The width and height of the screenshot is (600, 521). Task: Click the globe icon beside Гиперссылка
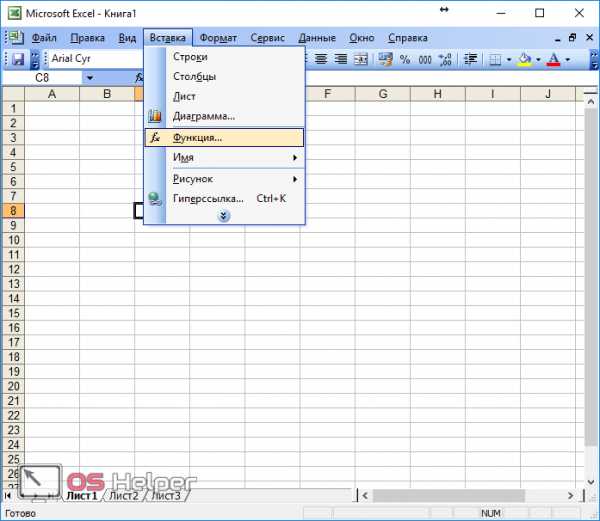[x=155, y=199]
